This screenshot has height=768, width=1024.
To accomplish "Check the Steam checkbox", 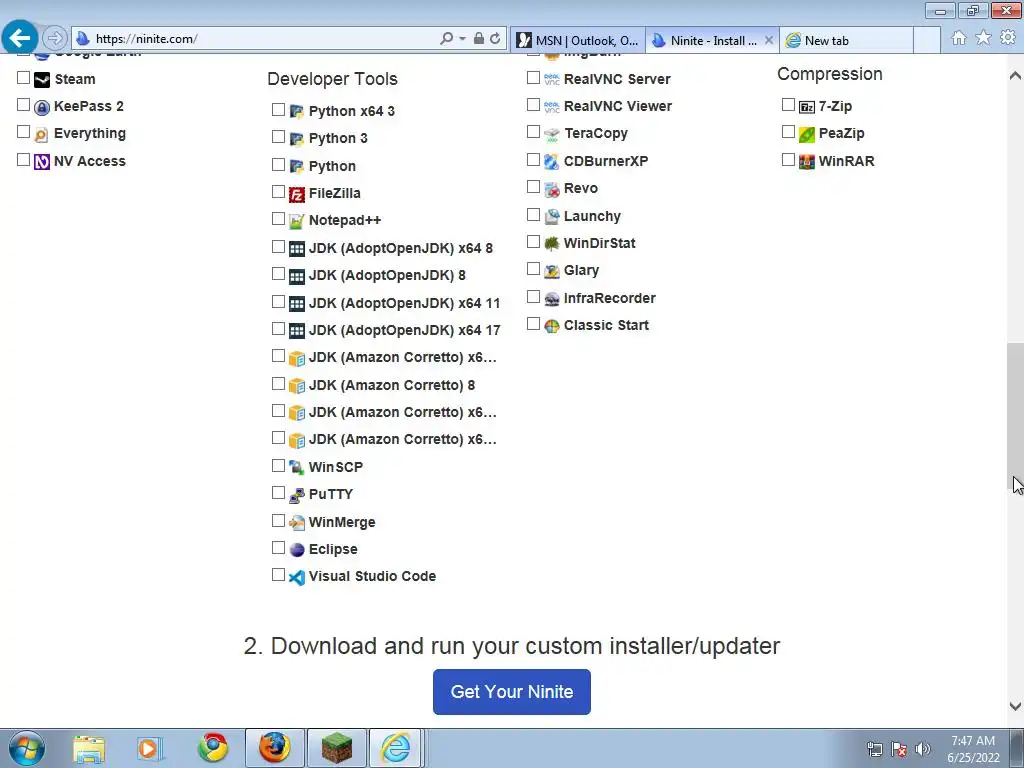I will pyautogui.click(x=24, y=78).
